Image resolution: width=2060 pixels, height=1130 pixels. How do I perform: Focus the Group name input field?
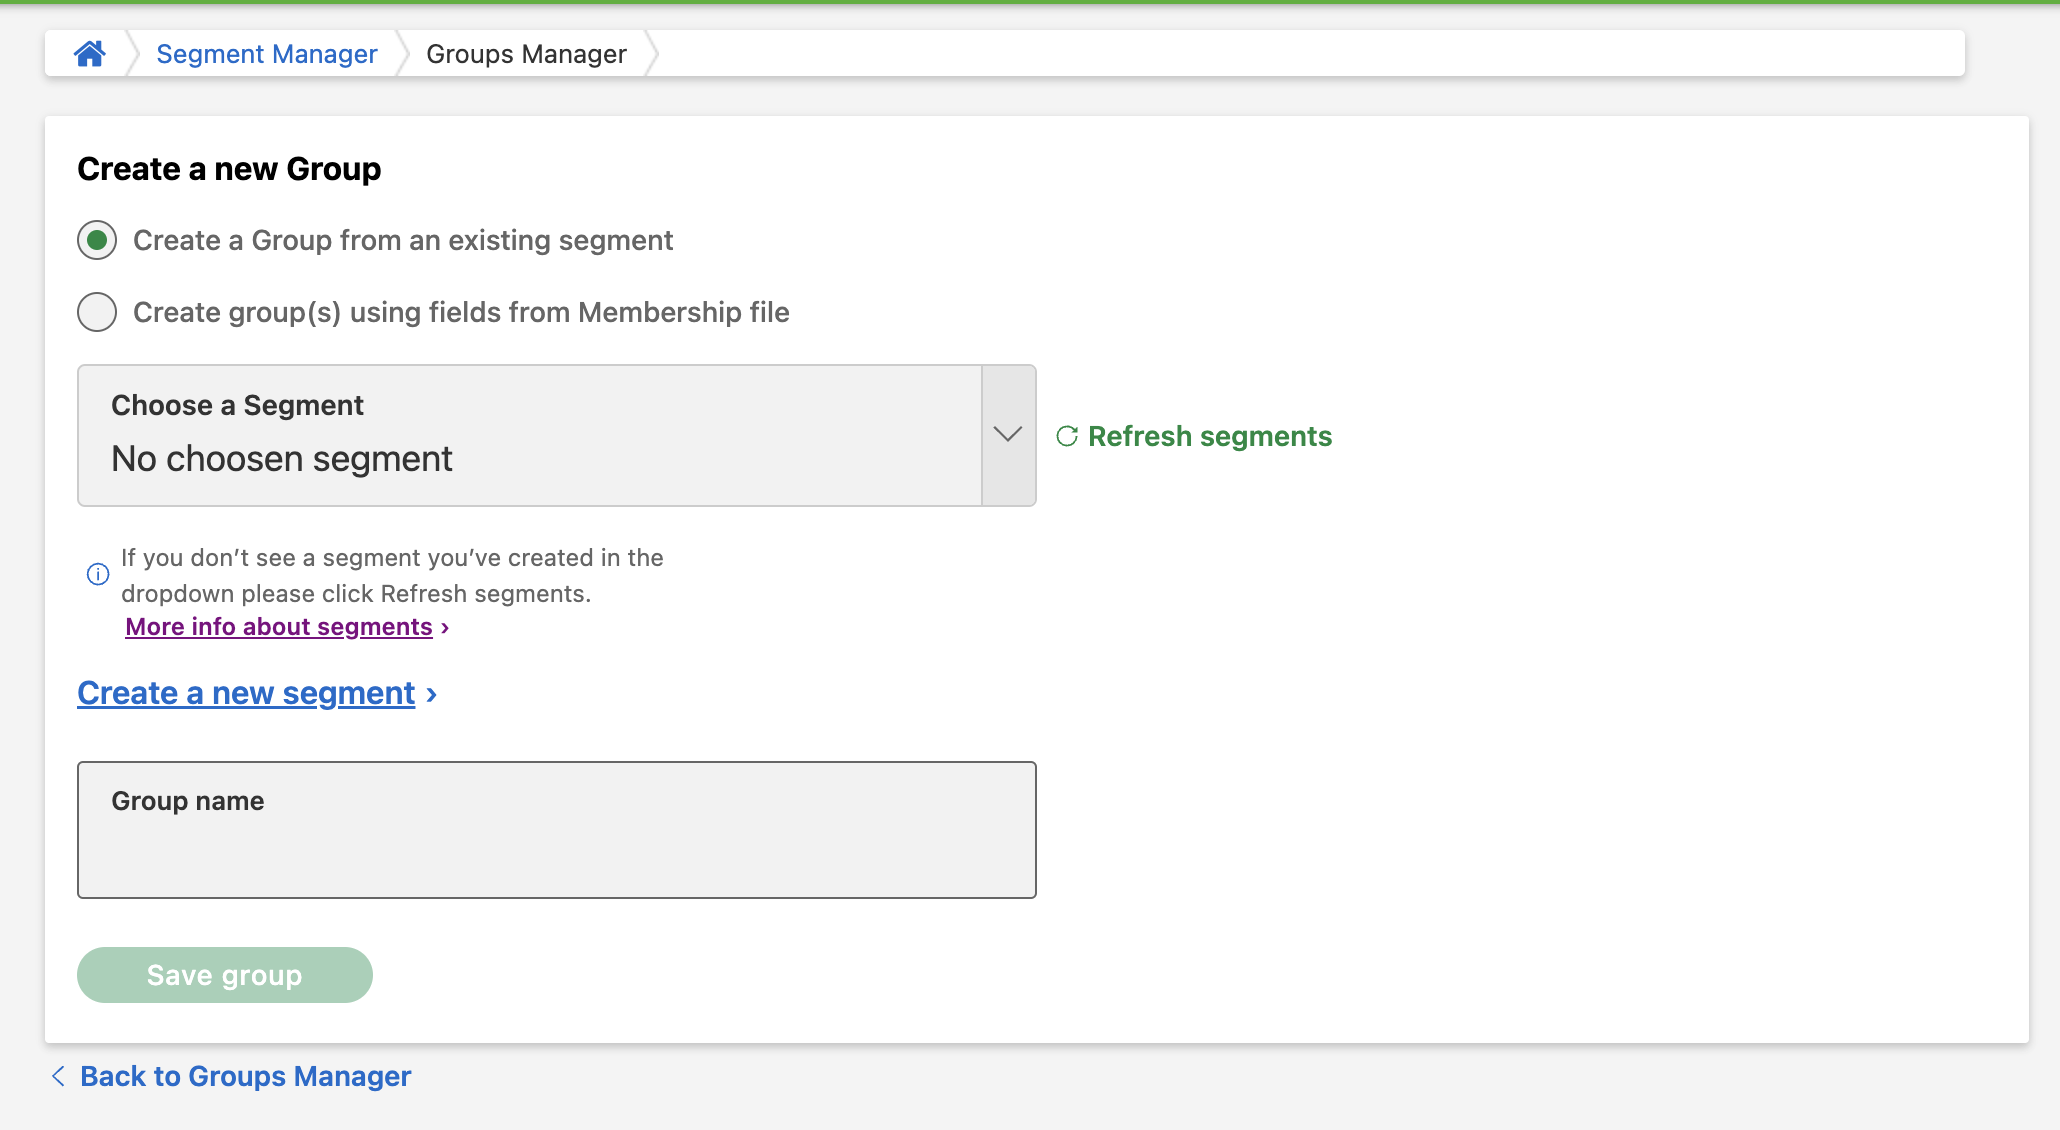pyautogui.click(x=556, y=830)
